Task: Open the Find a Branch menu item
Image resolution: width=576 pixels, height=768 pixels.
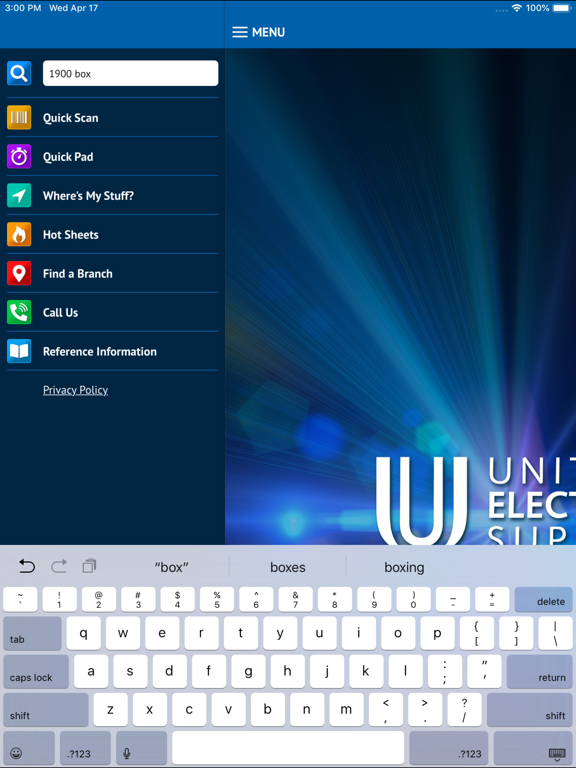Action: 113,273
